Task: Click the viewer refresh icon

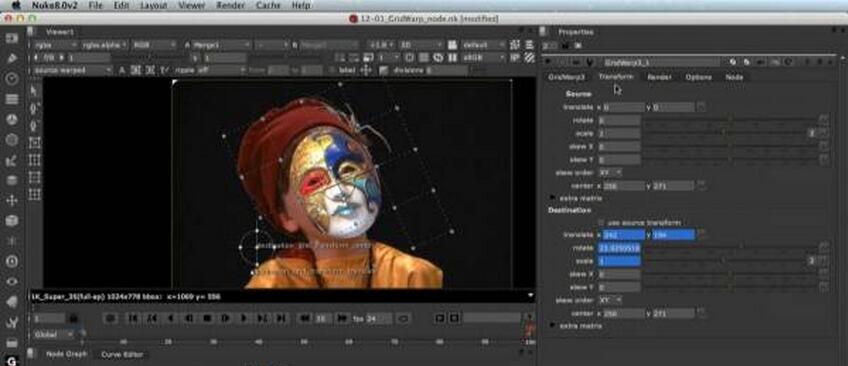Action: [x=409, y=57]
